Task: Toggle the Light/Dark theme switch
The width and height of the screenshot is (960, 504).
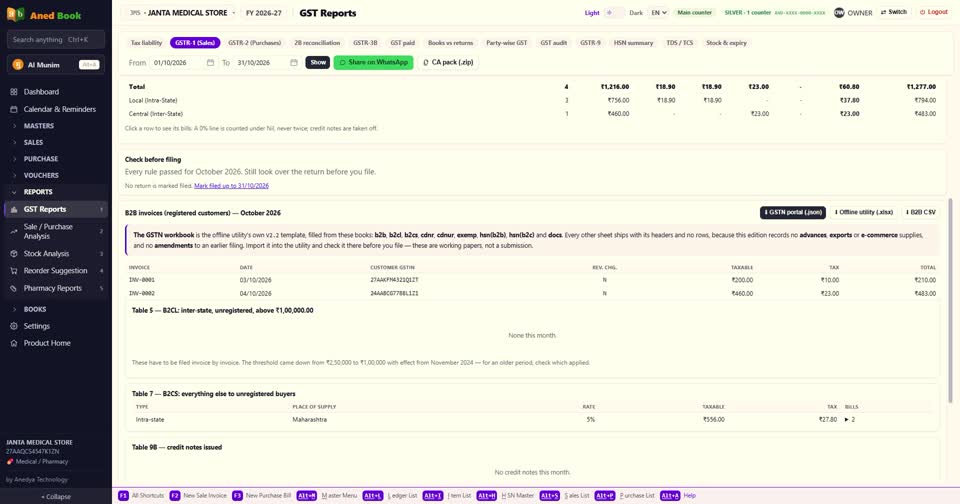Action: (x=614, y=13)
